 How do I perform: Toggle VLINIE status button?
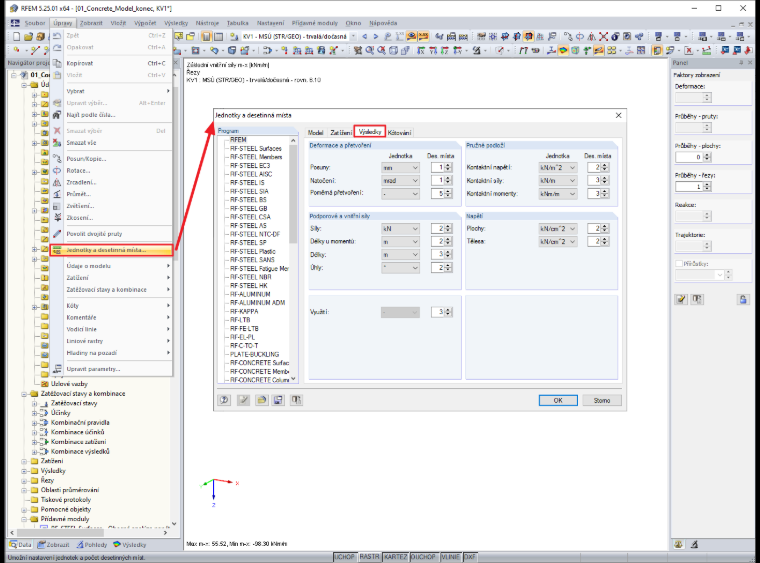(x=450, y=557)
